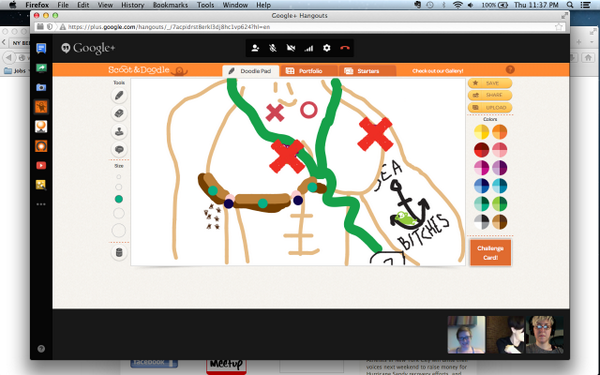This screenshot has height=375, width=600.
Task: Open the yellow picture app in Hangouts sidebar
Action: (41, 185)
